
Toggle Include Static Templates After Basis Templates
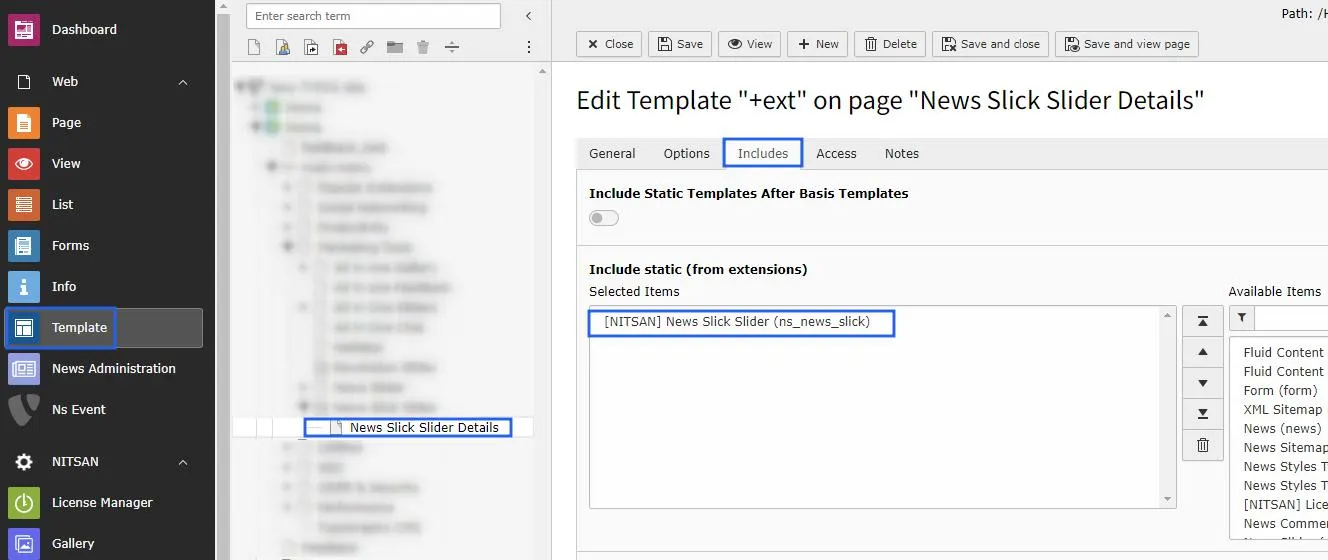[x=604, y=218]
